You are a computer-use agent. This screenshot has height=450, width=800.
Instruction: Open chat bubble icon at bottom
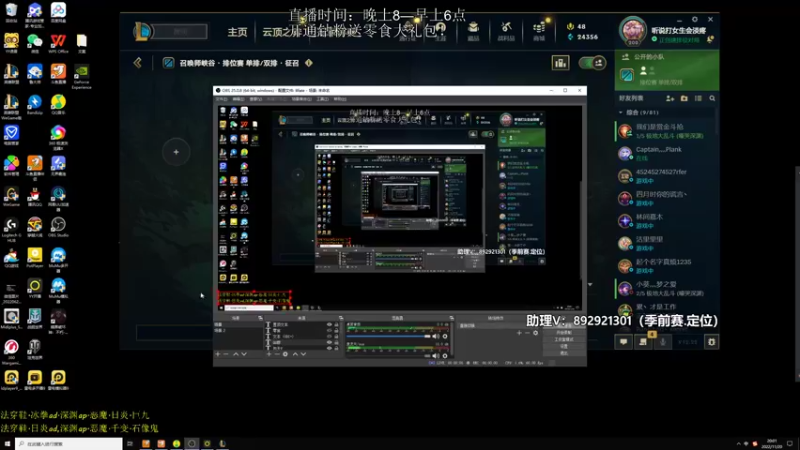623,342
